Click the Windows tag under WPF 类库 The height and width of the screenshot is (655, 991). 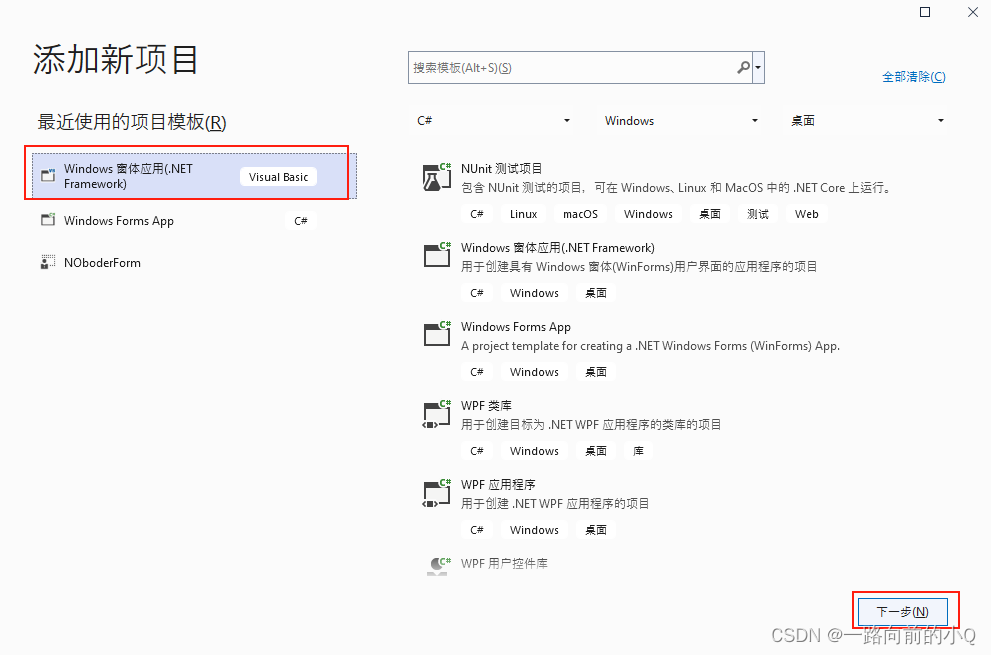click(534, 451)
